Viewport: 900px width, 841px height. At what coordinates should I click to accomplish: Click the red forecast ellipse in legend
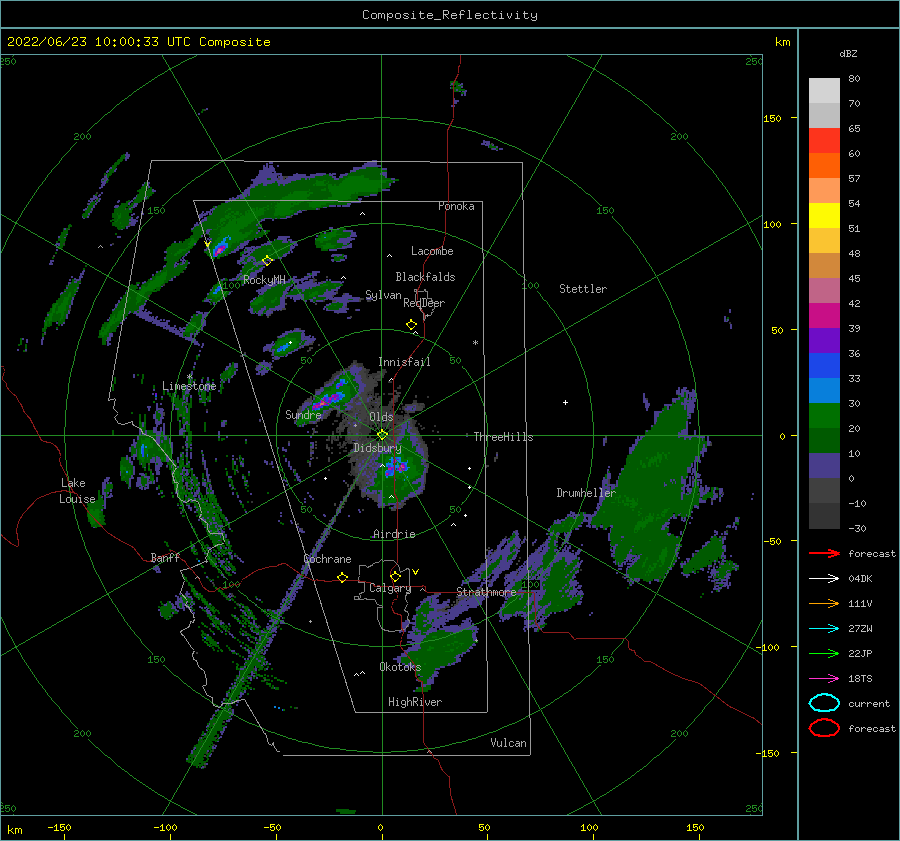(824, 728)
